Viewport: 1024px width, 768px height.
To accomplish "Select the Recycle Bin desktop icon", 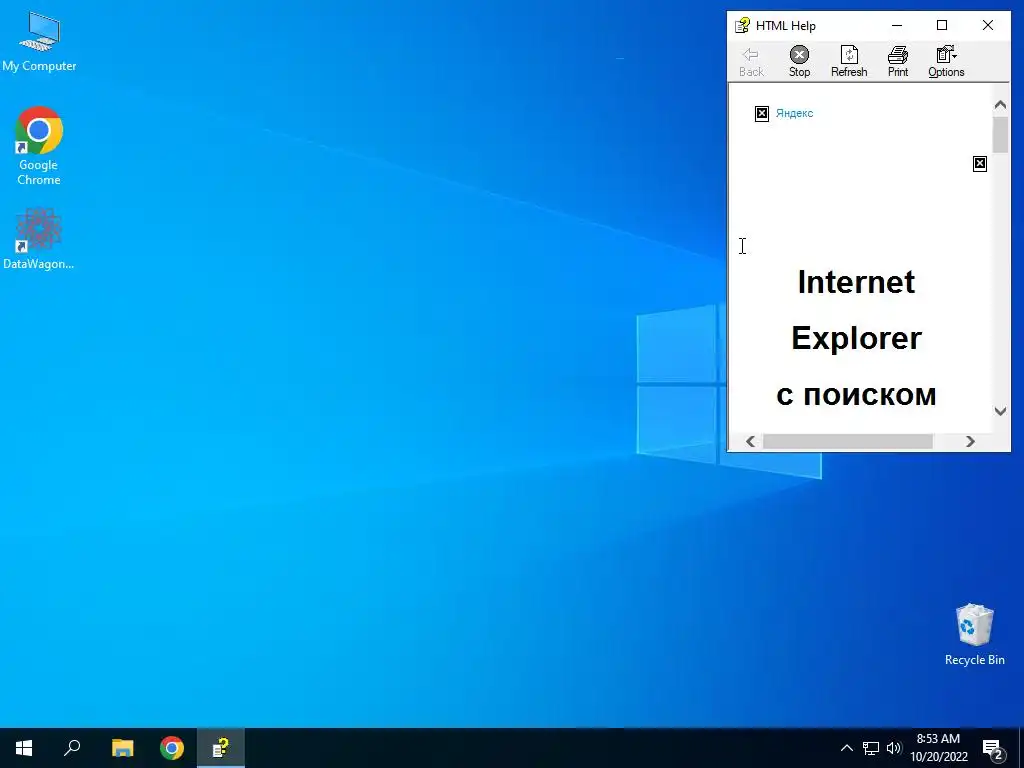I will 974,635.
